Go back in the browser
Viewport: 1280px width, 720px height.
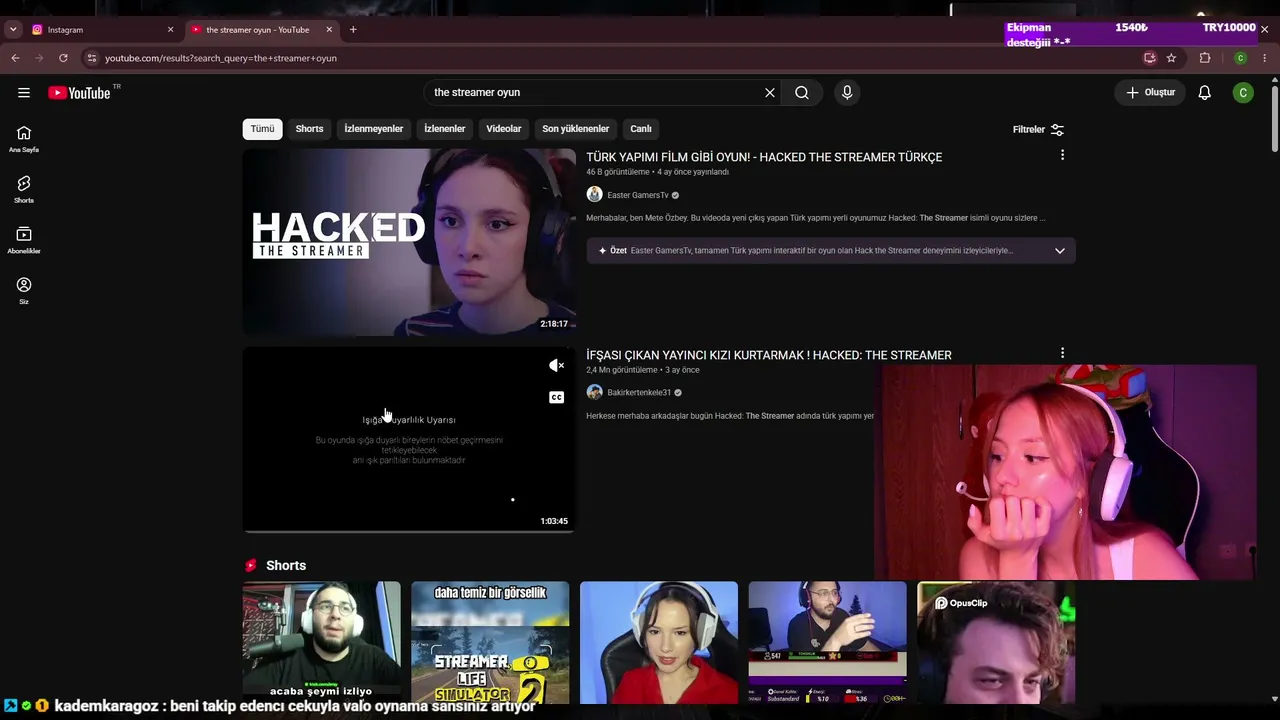(15, 58)
